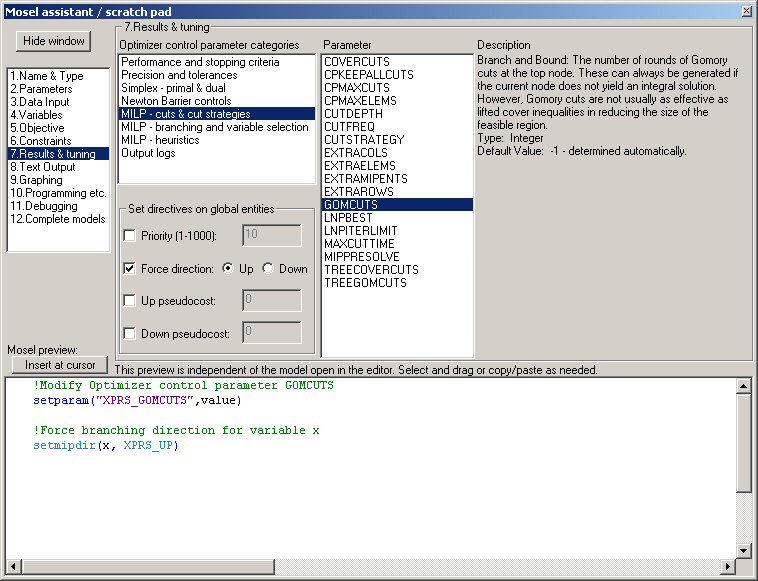Click the Insert at cursor button

pos(60,365)
